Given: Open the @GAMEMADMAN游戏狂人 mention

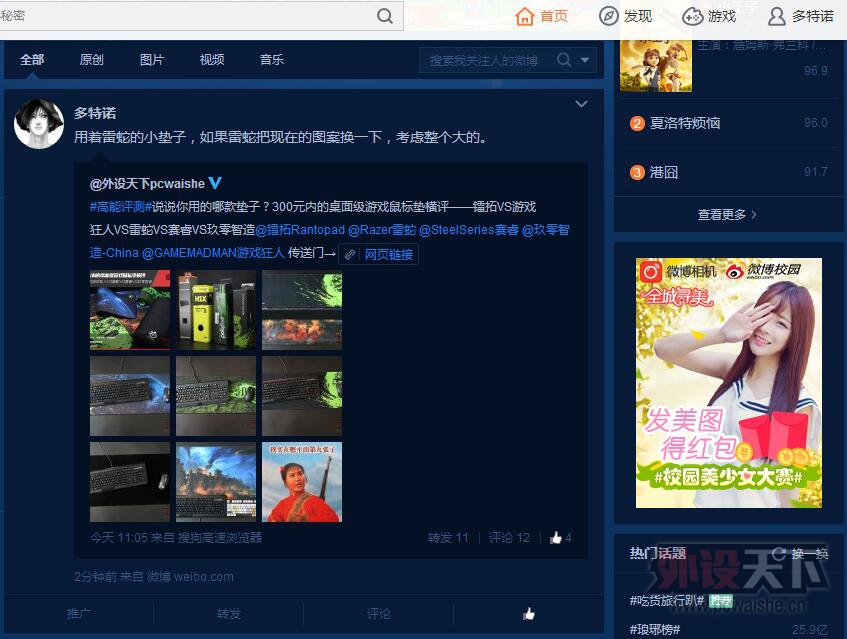Looking at the screenshot, I should pos(213,253).
